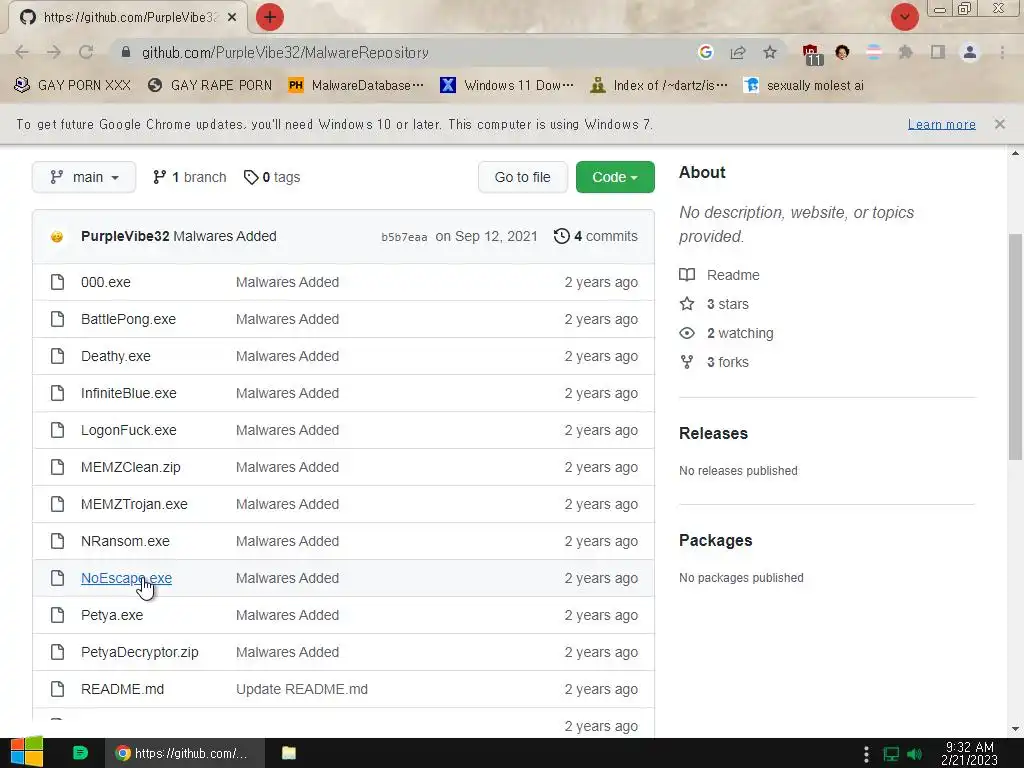The width and height of the screenshot is (1024, 768).
Task: Open 3 stars link
Action: tap(728, 304)
